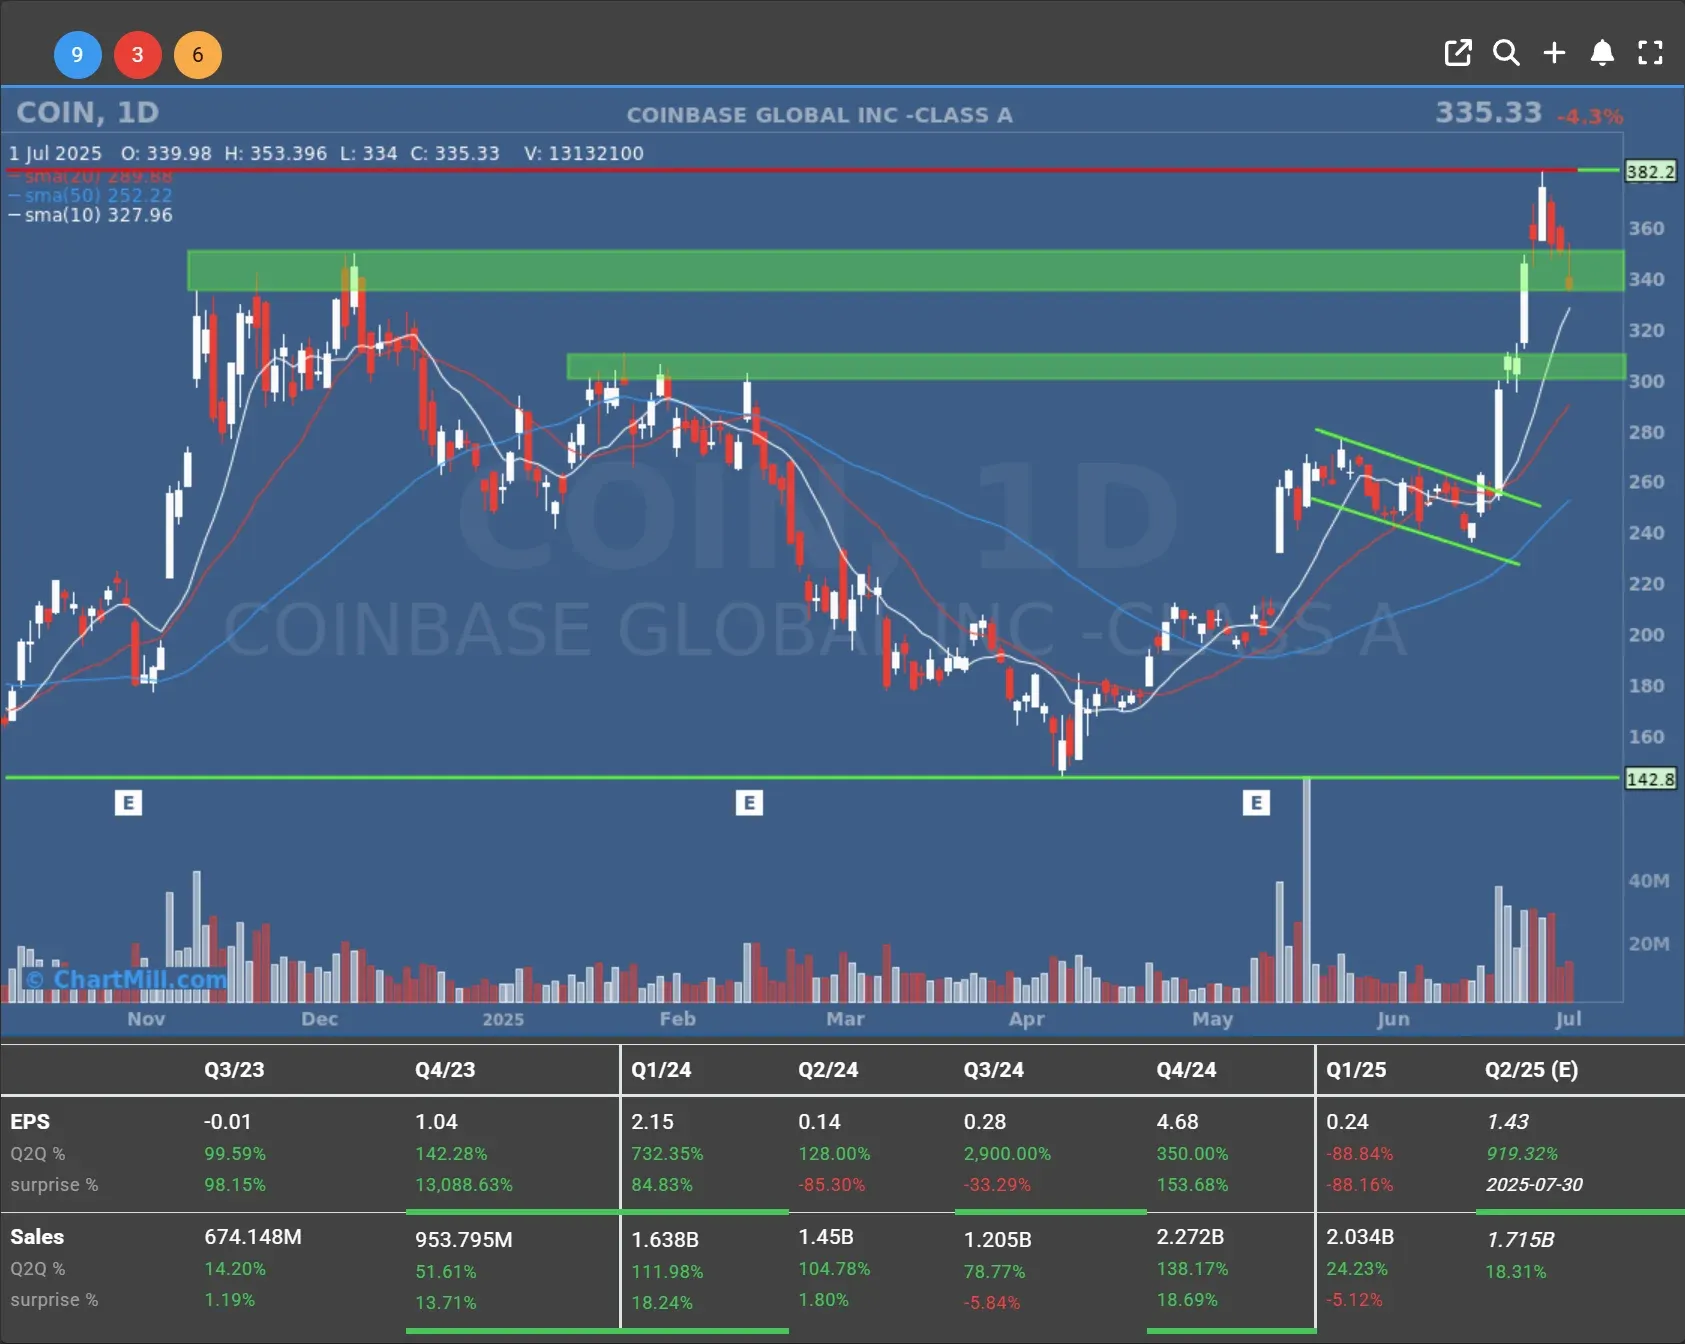Click EPS Q2Q value 919.32%
This screenshot has height=1344, width=1685.
coord(1522,1154)
